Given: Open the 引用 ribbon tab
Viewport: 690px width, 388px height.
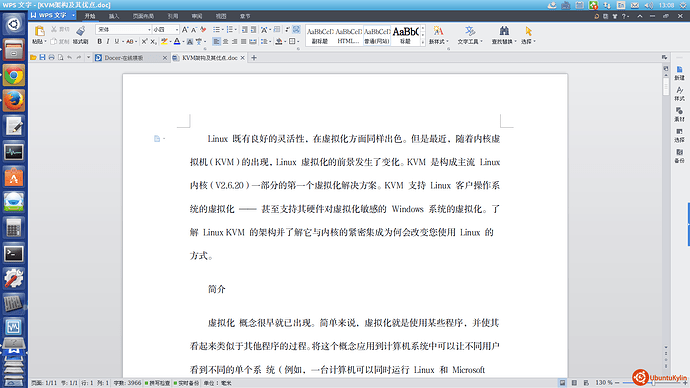Looking at the screenshot, I should 173,16.
